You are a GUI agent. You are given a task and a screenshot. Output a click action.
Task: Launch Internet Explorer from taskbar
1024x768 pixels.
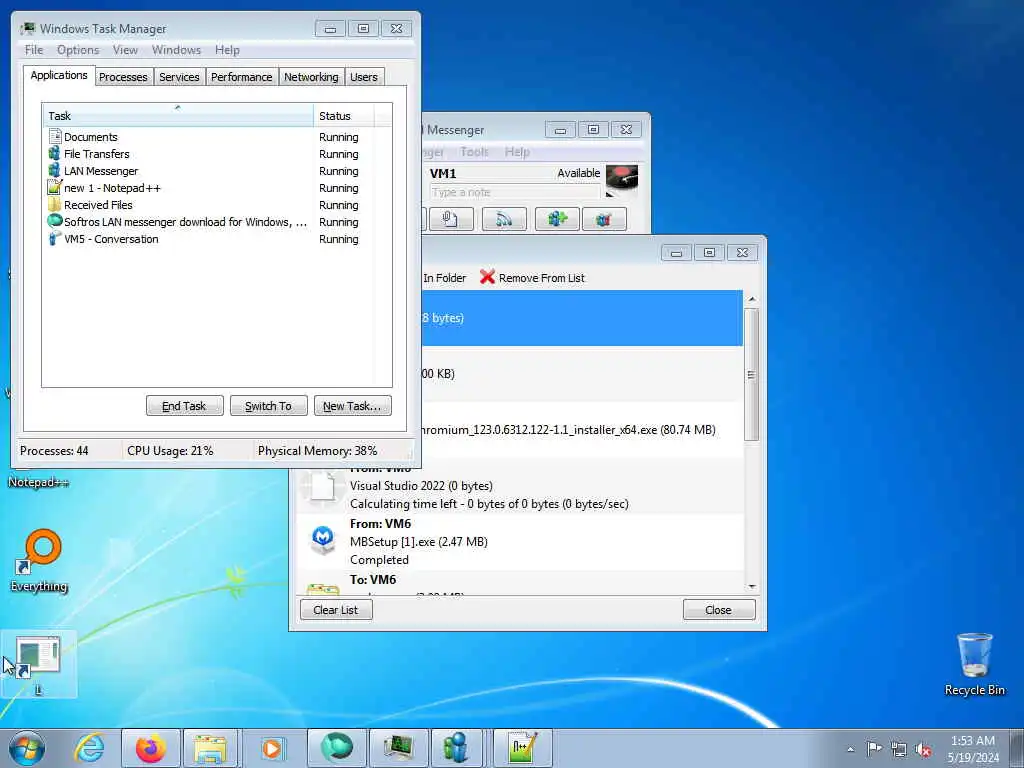tap(89, 748)
